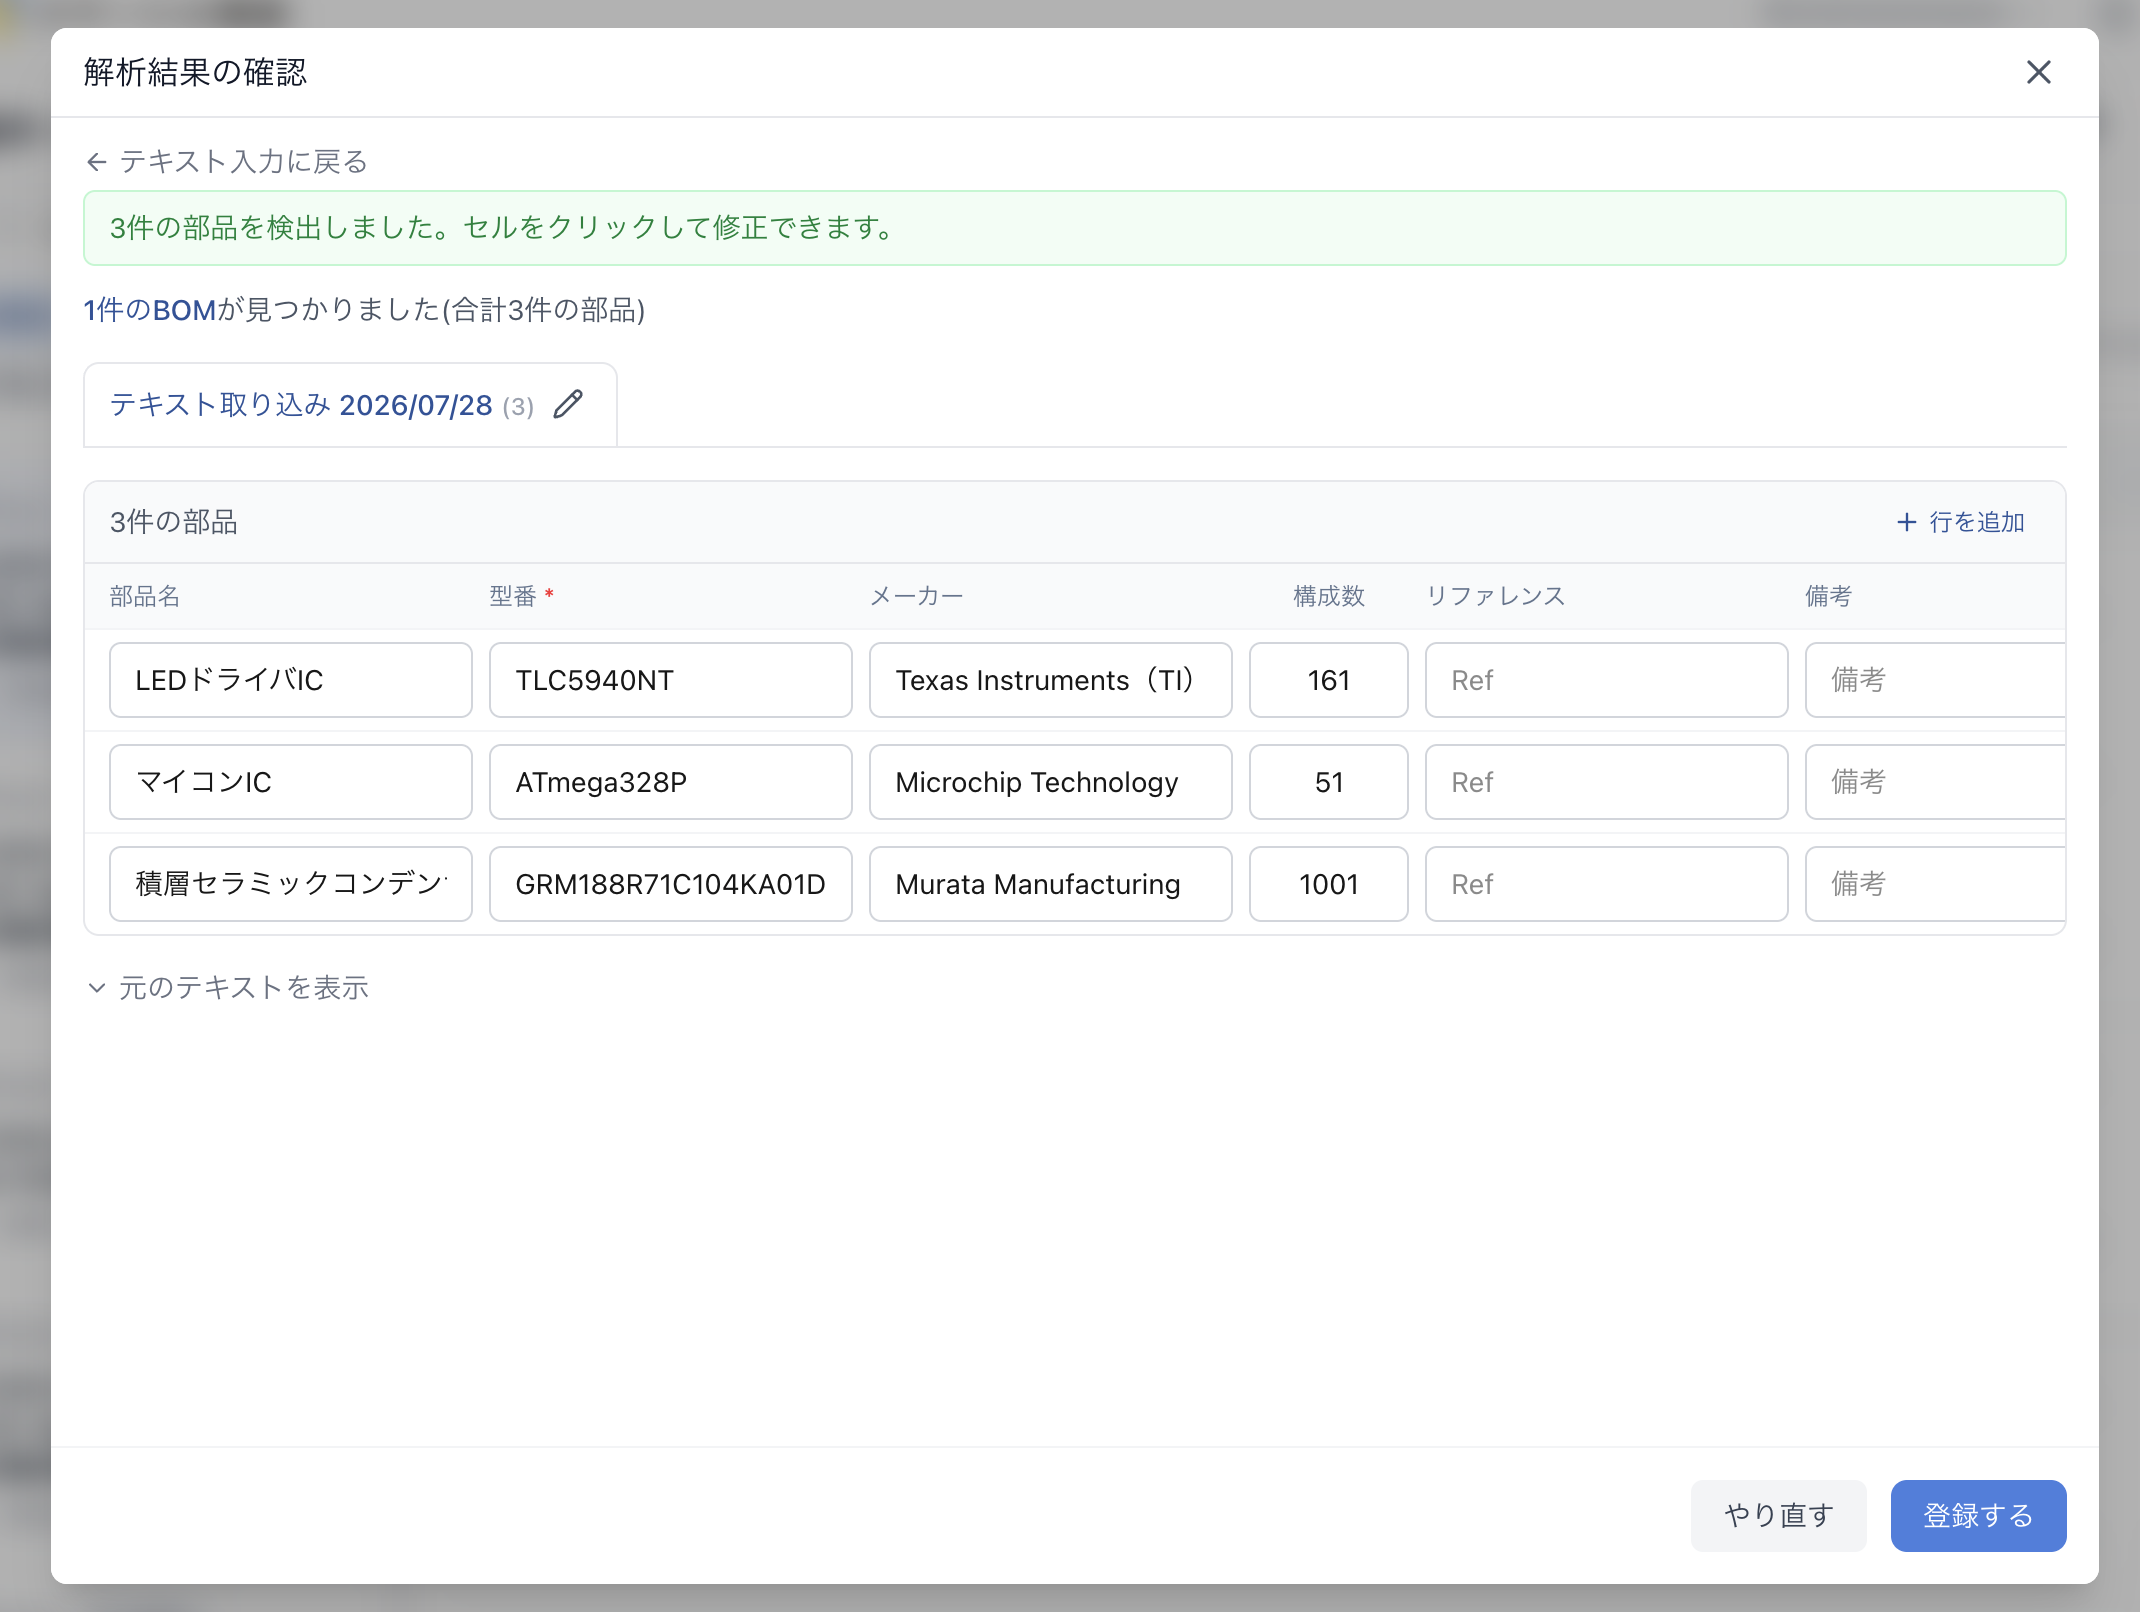Click the 部品名 column header
Viewport: 2140px width, 1612px height.
click(145, 596)
